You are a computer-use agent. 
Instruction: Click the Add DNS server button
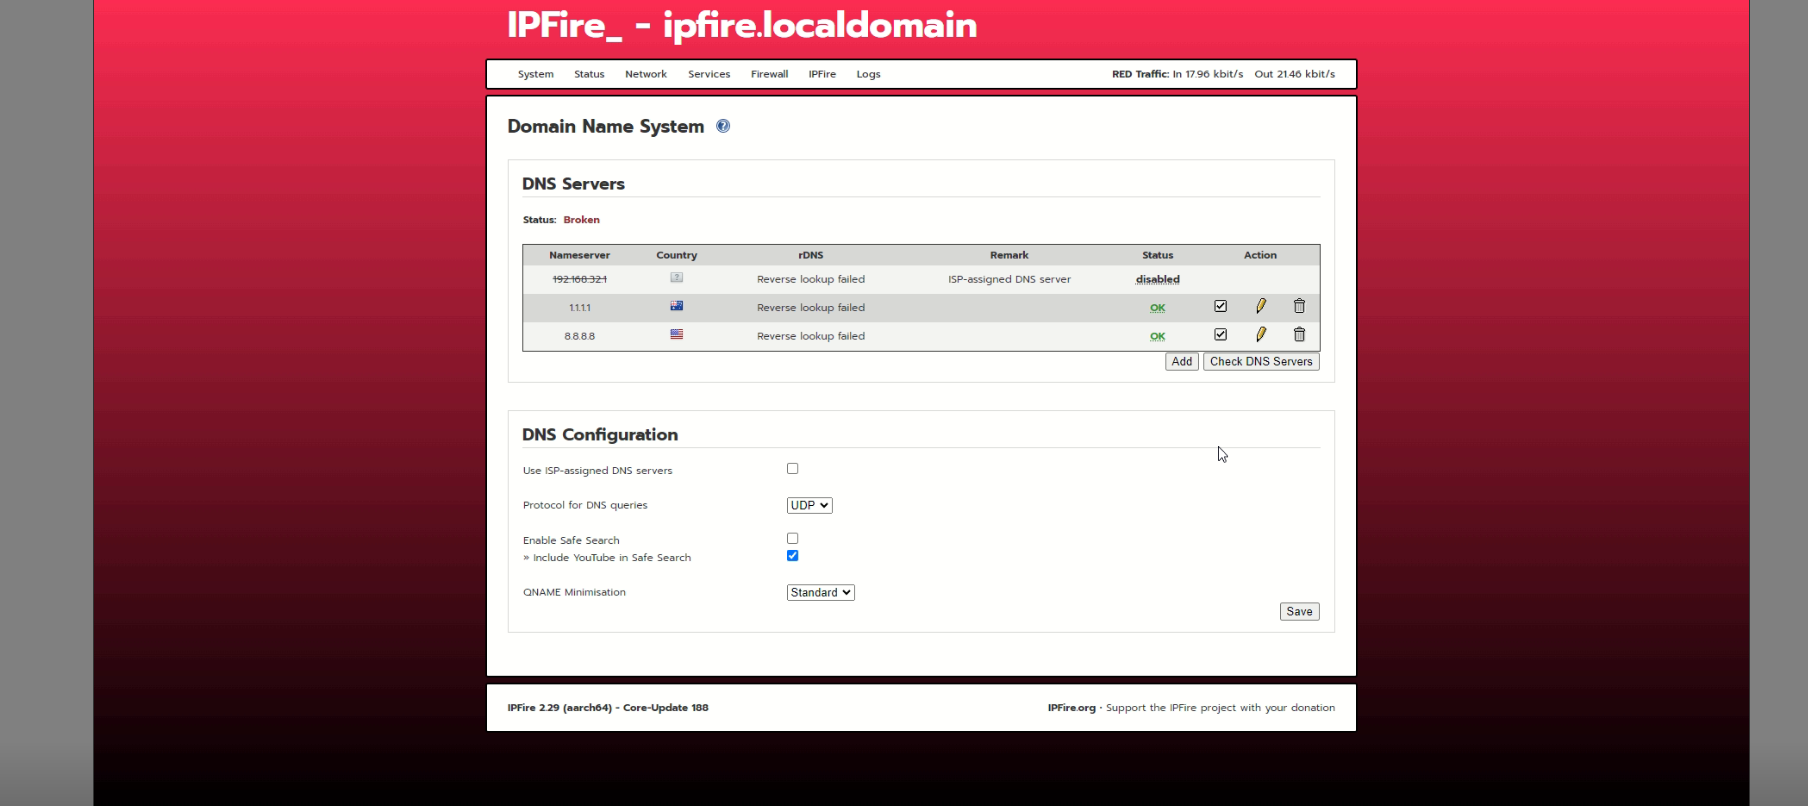pos(1182,362)
